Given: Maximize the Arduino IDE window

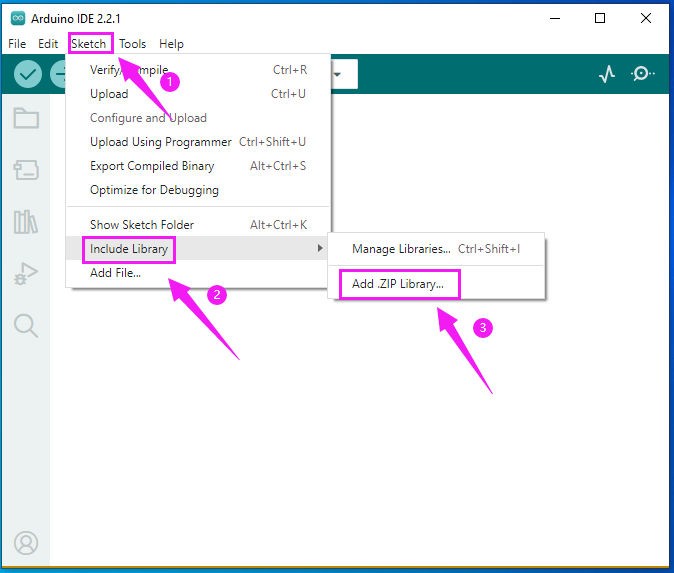Looking at the screenshot, I should click(600, 18).
